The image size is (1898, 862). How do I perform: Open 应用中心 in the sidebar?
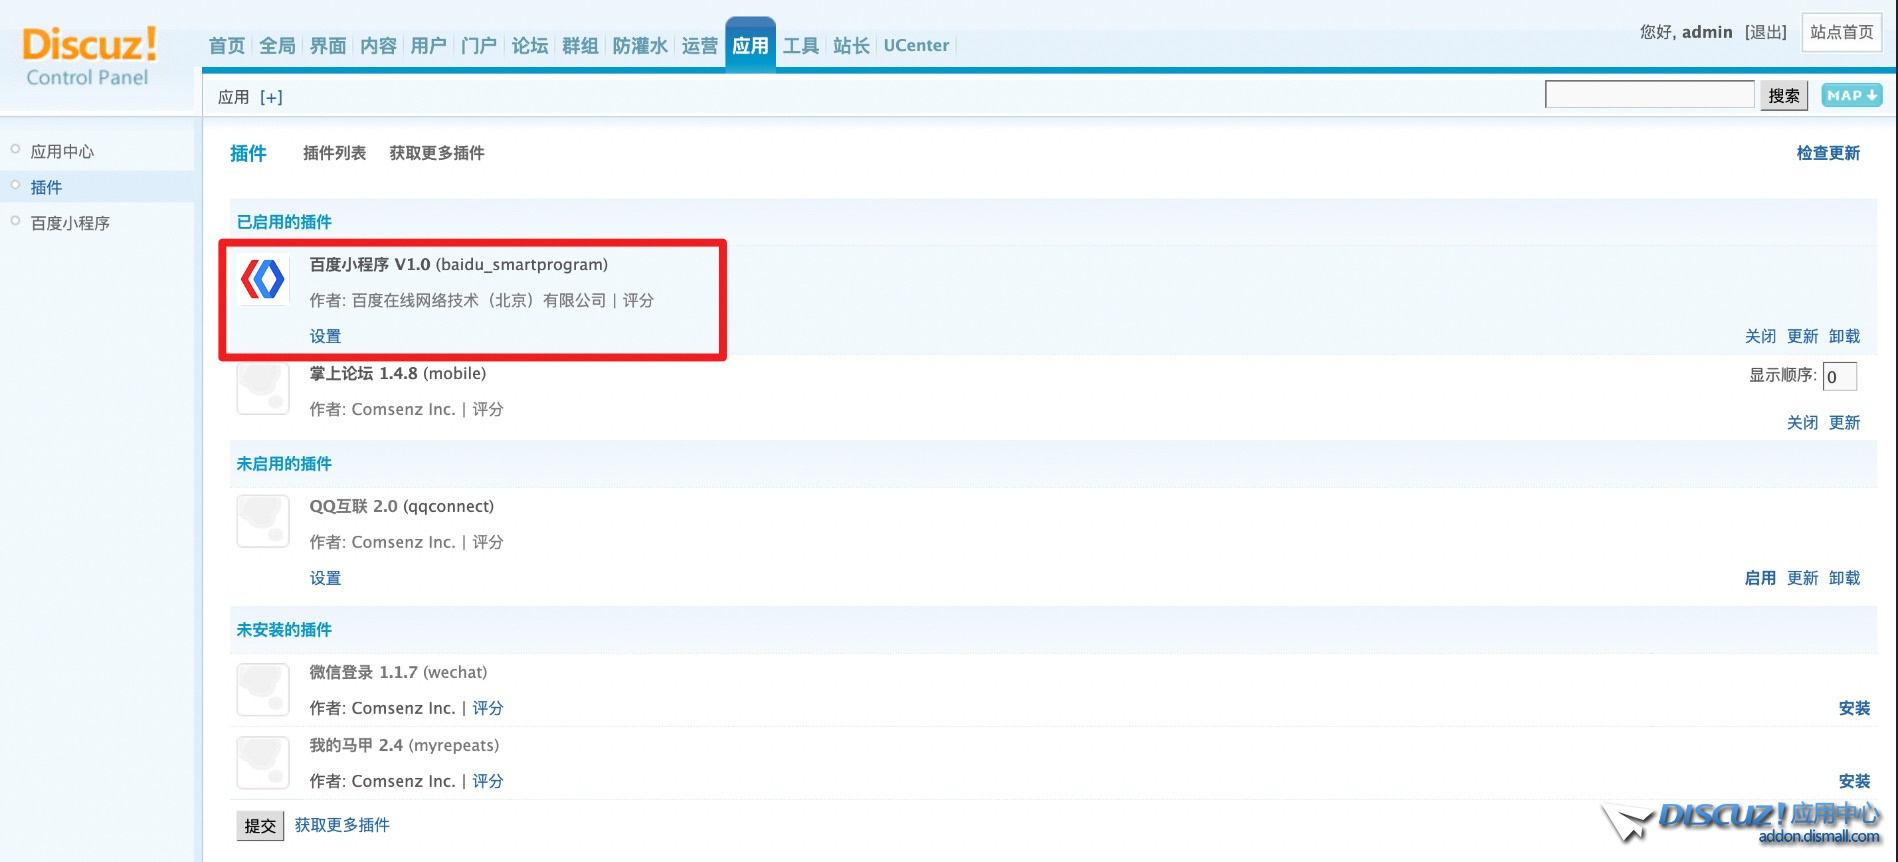(62, 151)
